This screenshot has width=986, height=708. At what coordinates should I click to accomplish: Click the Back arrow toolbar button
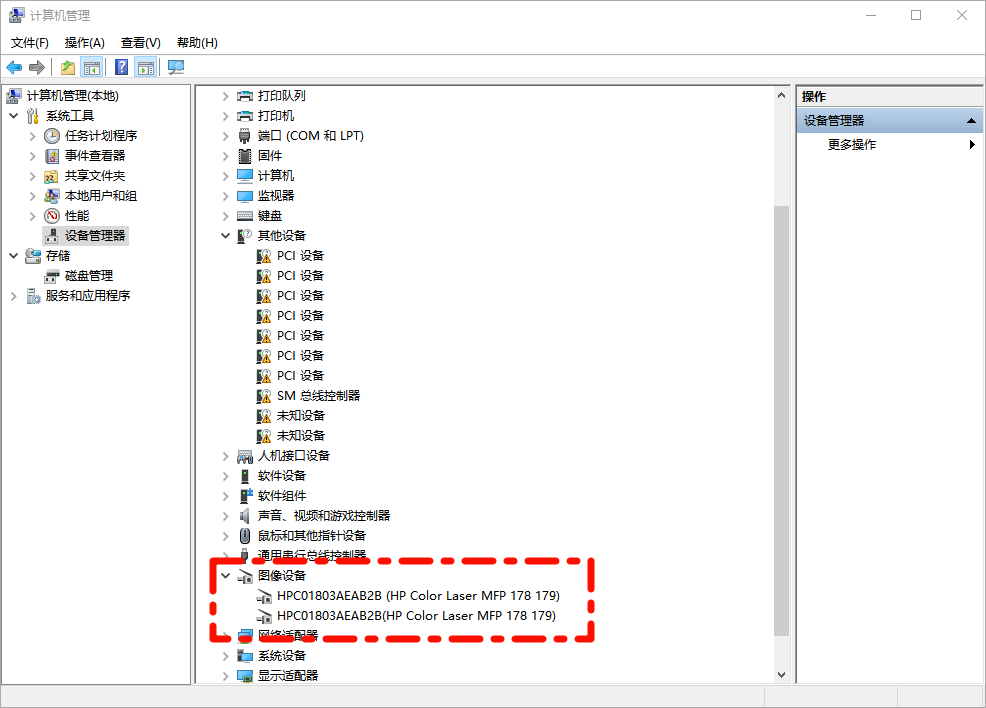(x=14, y=67)
